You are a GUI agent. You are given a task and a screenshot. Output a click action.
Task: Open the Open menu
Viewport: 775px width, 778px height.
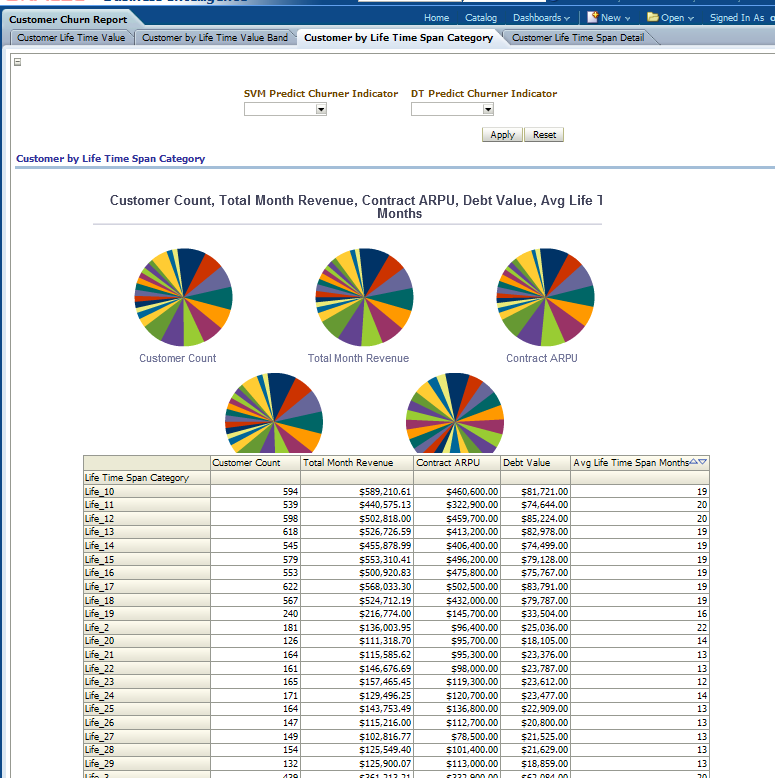pos(677,18)
